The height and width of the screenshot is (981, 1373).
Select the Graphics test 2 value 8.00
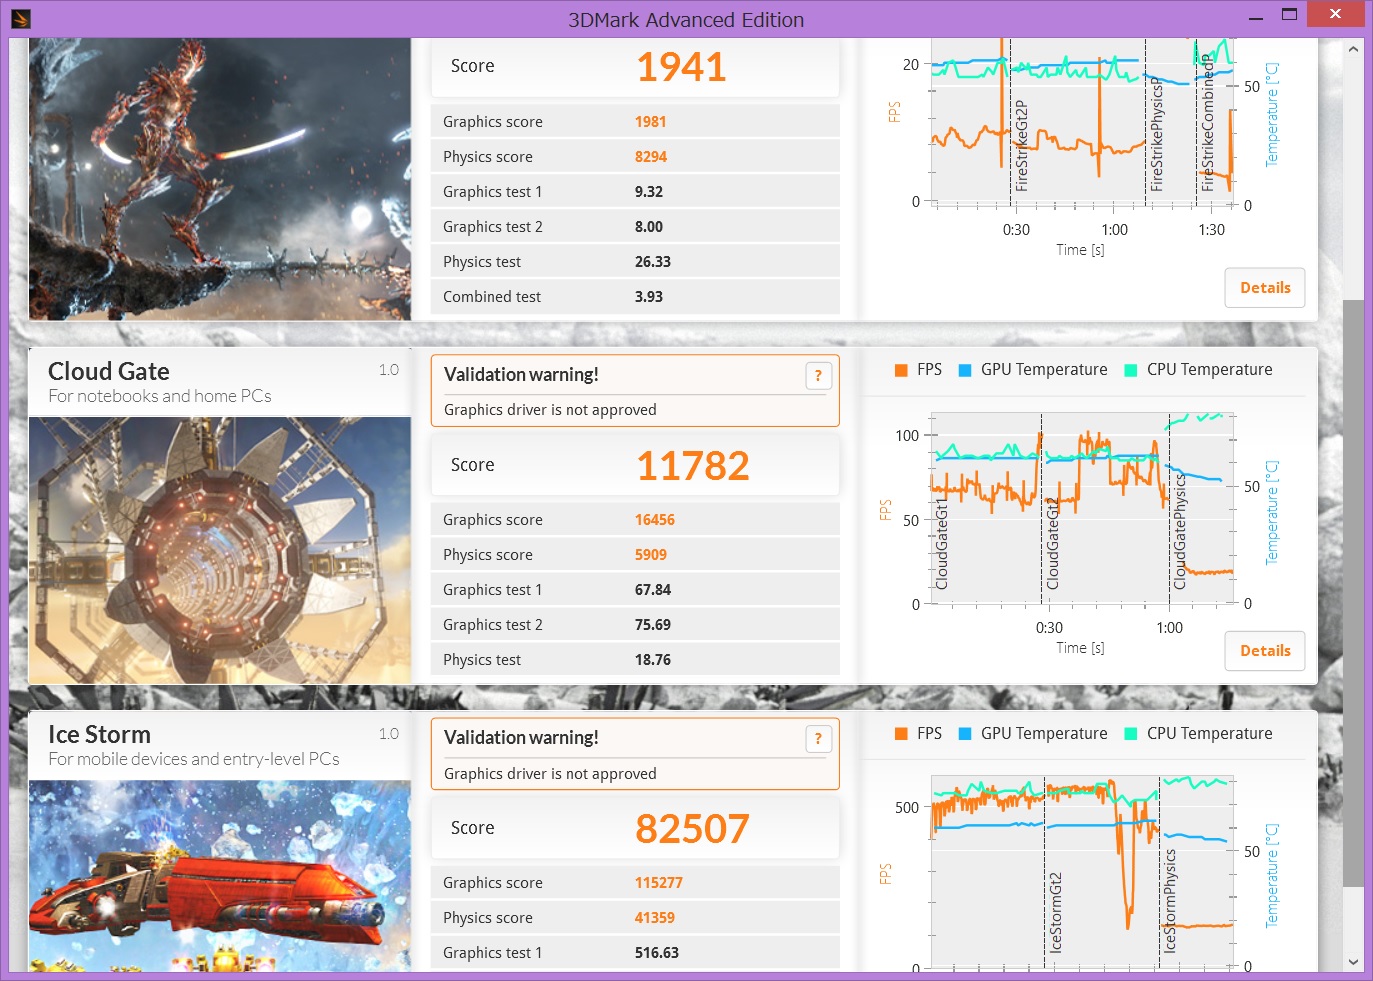(649, 227)
